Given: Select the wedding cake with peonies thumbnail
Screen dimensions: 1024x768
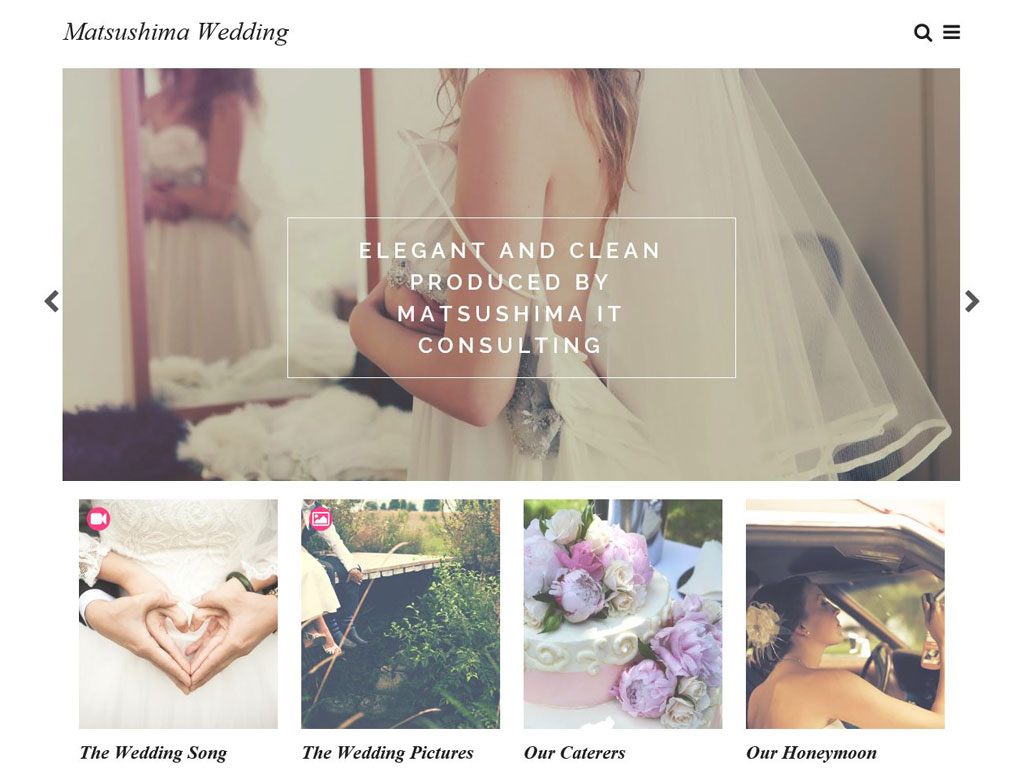Looking at the screenshot, I should click(x=623, y=614).
